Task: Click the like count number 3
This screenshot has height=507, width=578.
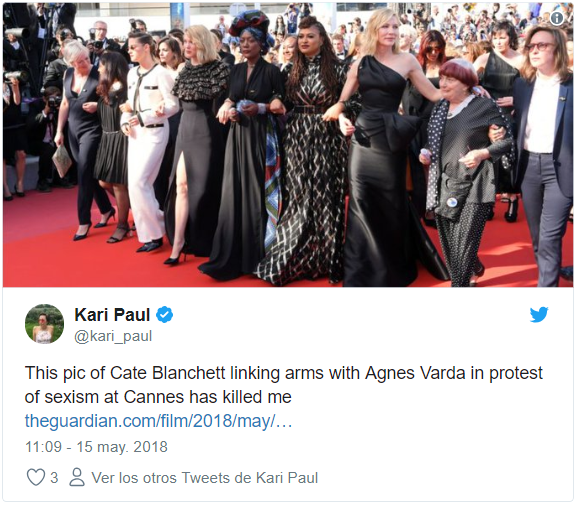Action: point(54,478)
